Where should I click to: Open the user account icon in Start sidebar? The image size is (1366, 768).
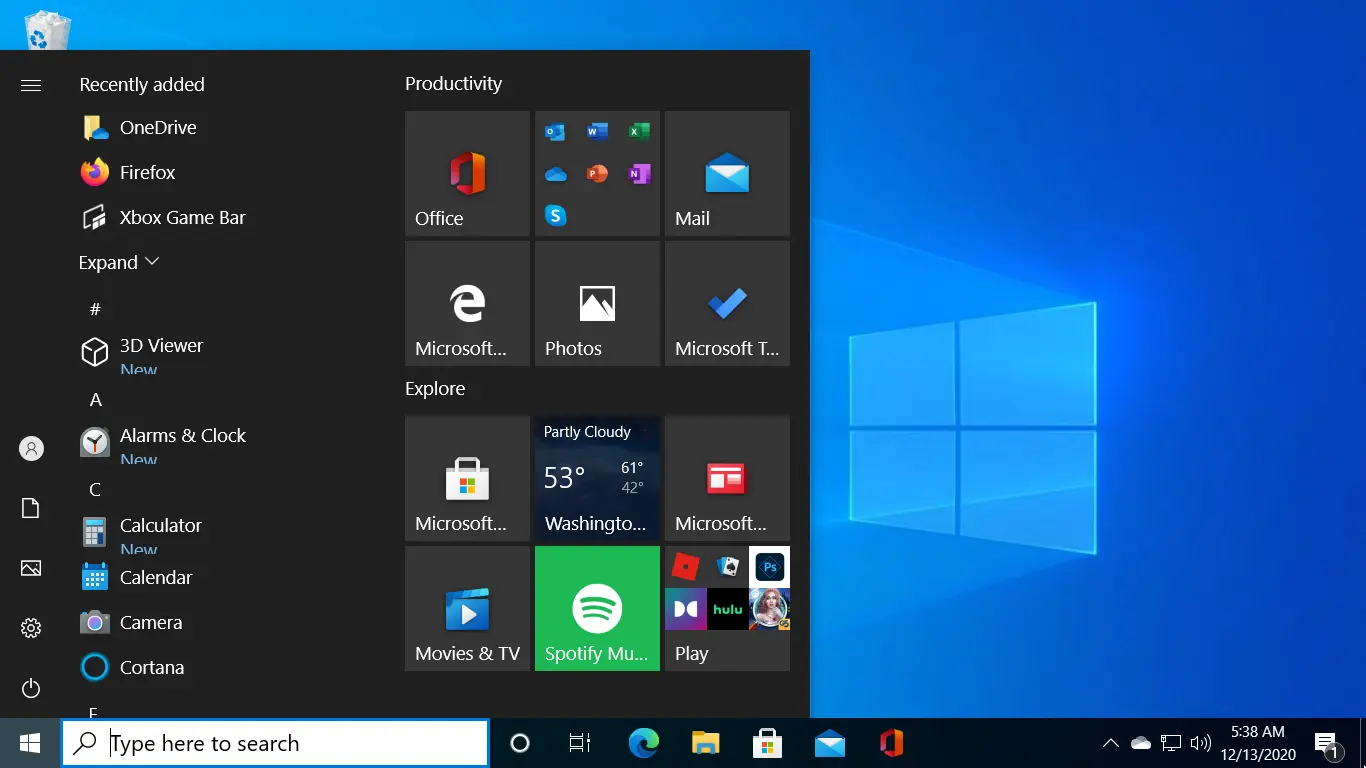click(31, 448)
